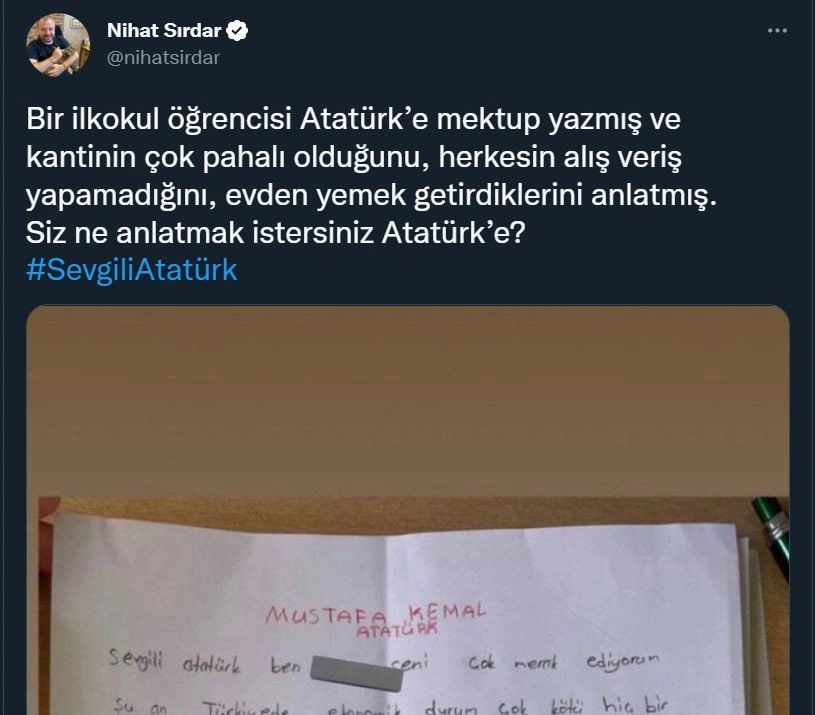
Task: Click the handwritten word "ediyorum"
Action: pyautogui.click(x=622, y=661)
